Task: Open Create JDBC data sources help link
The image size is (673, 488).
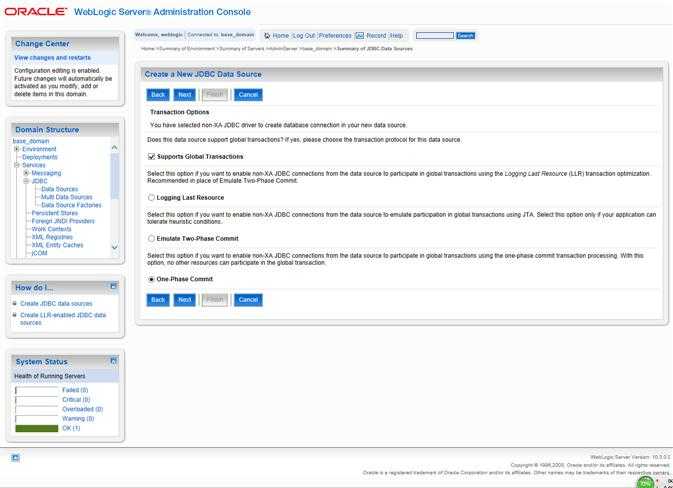Action: (56, 303)
